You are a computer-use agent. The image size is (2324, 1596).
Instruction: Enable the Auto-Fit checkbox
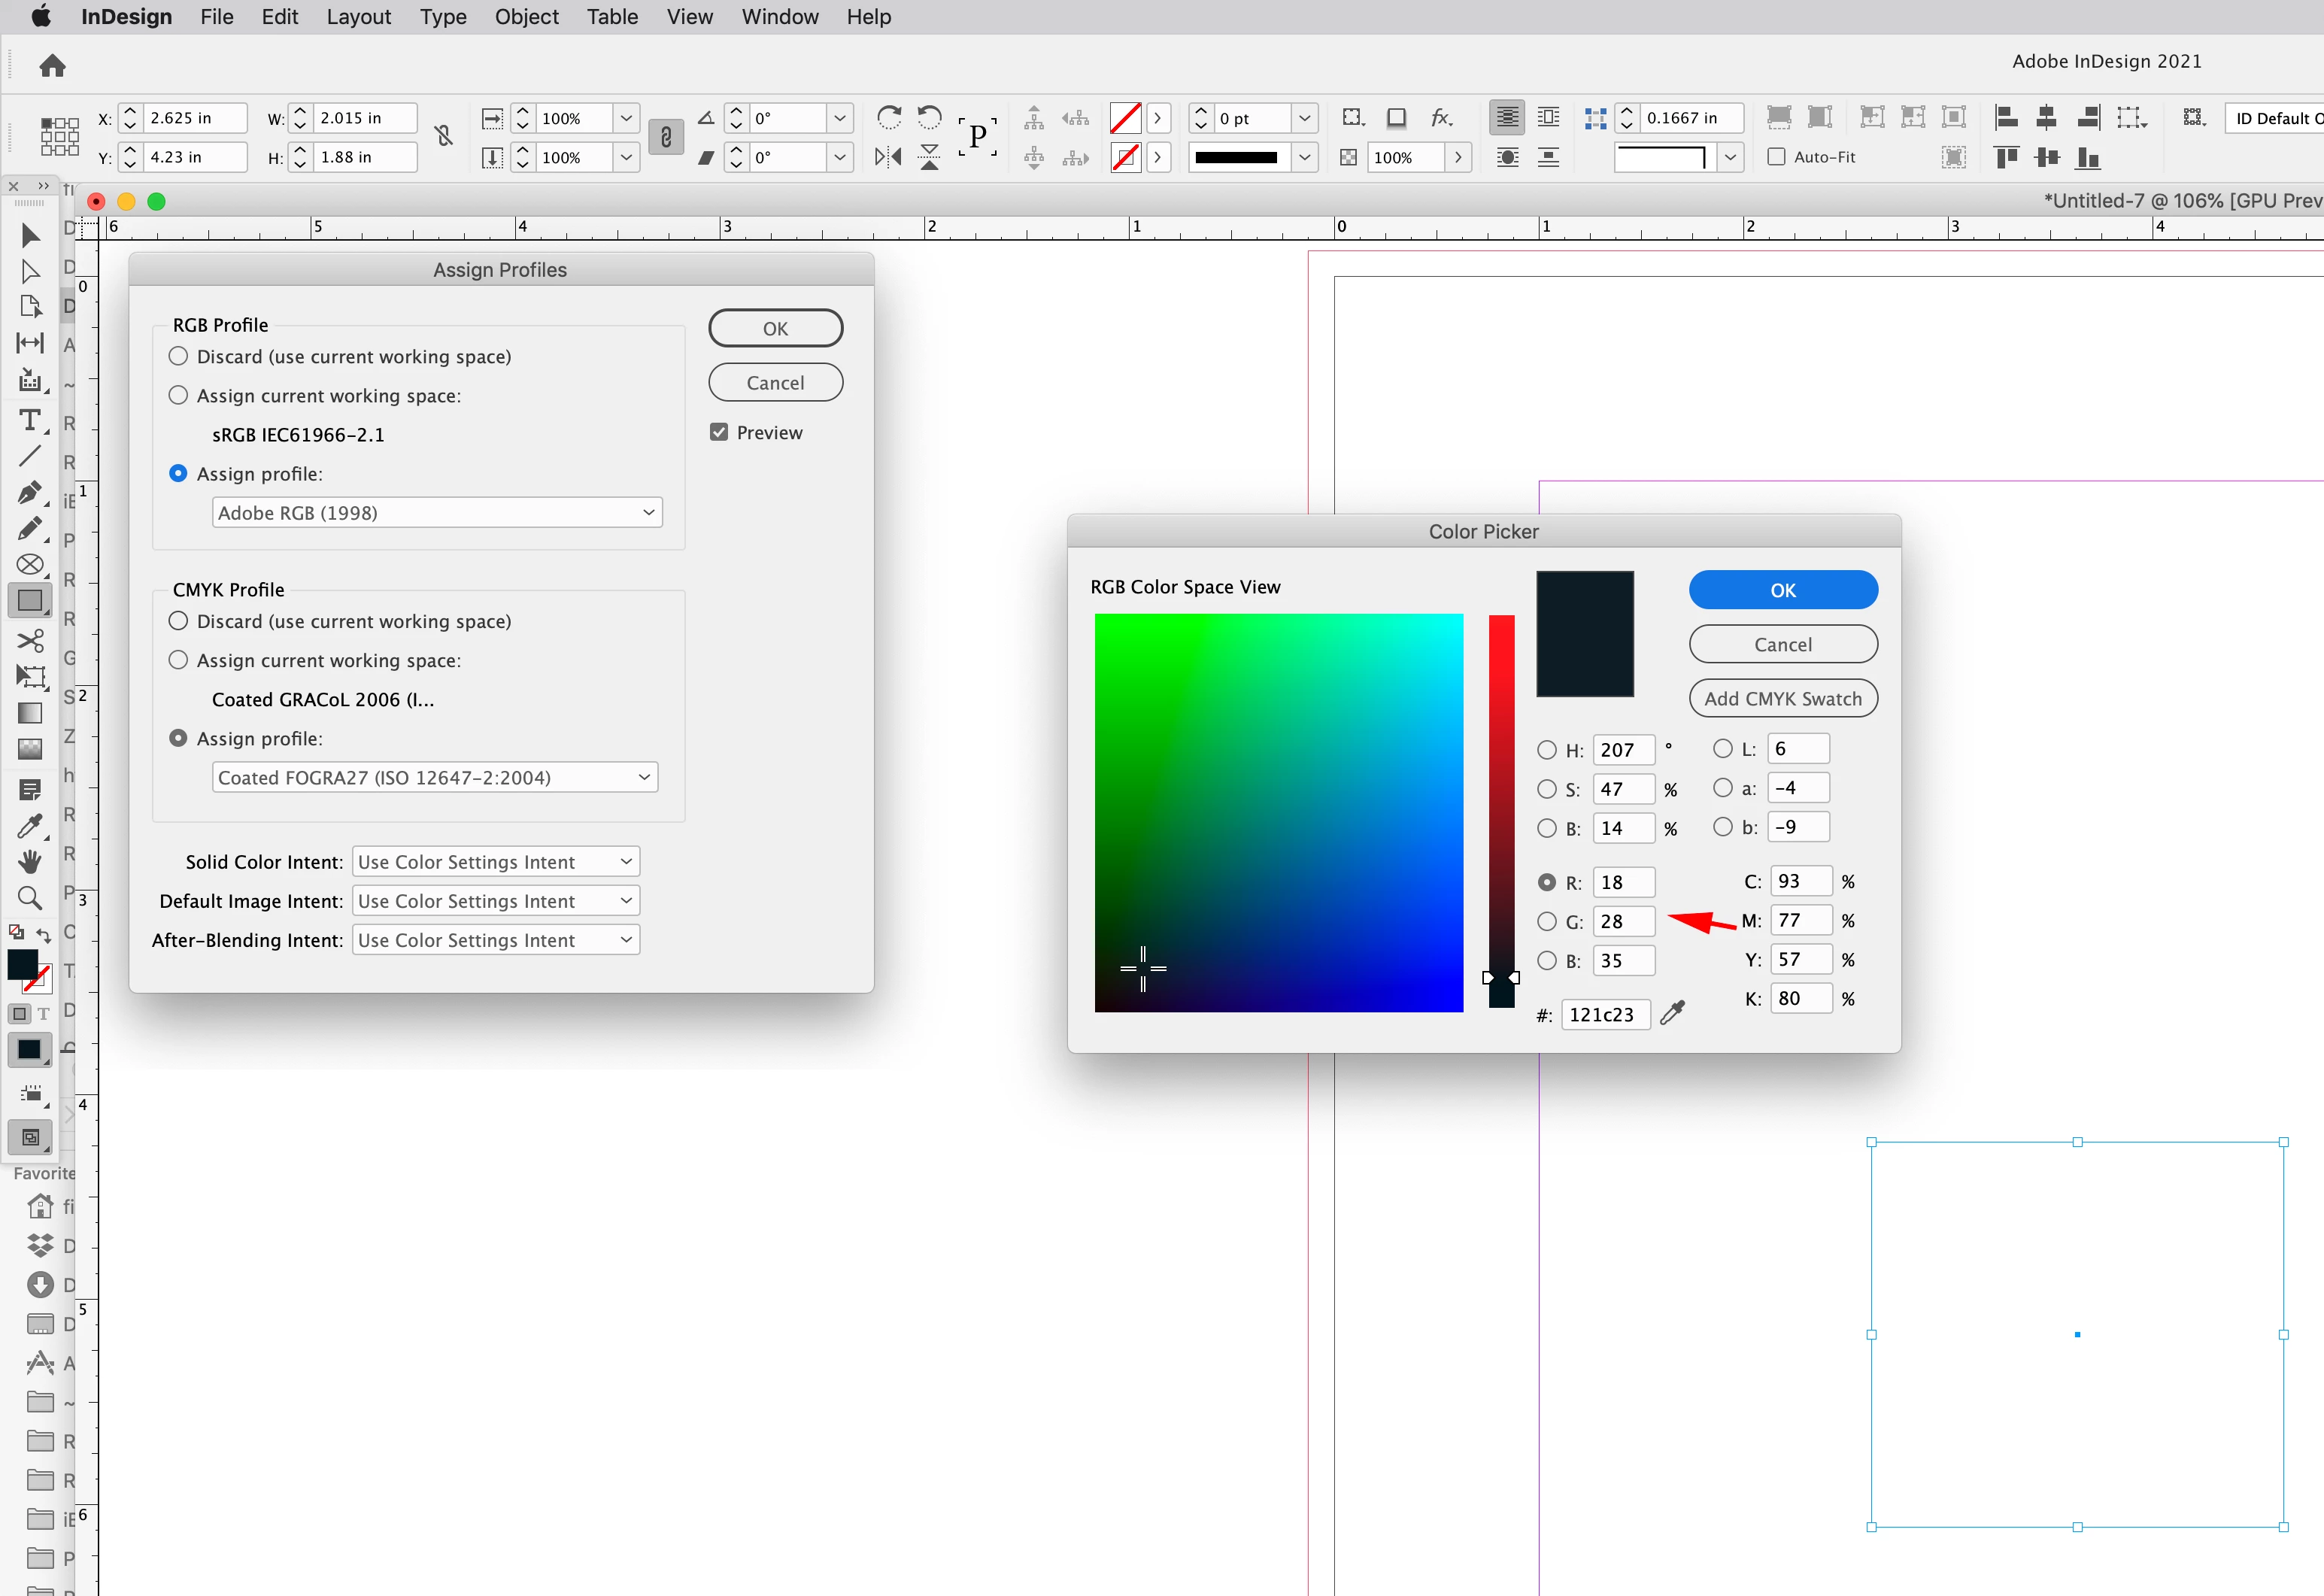[1777, 157]
